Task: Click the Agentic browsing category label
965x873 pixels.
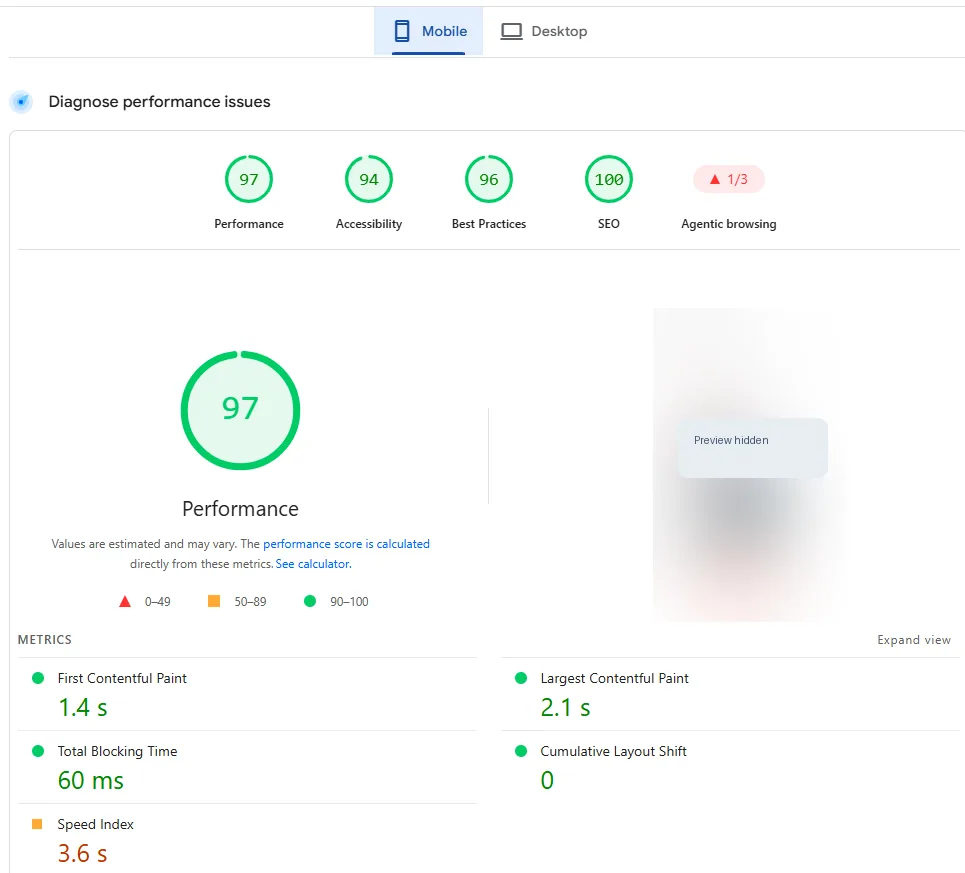Action: click(729, 224)
